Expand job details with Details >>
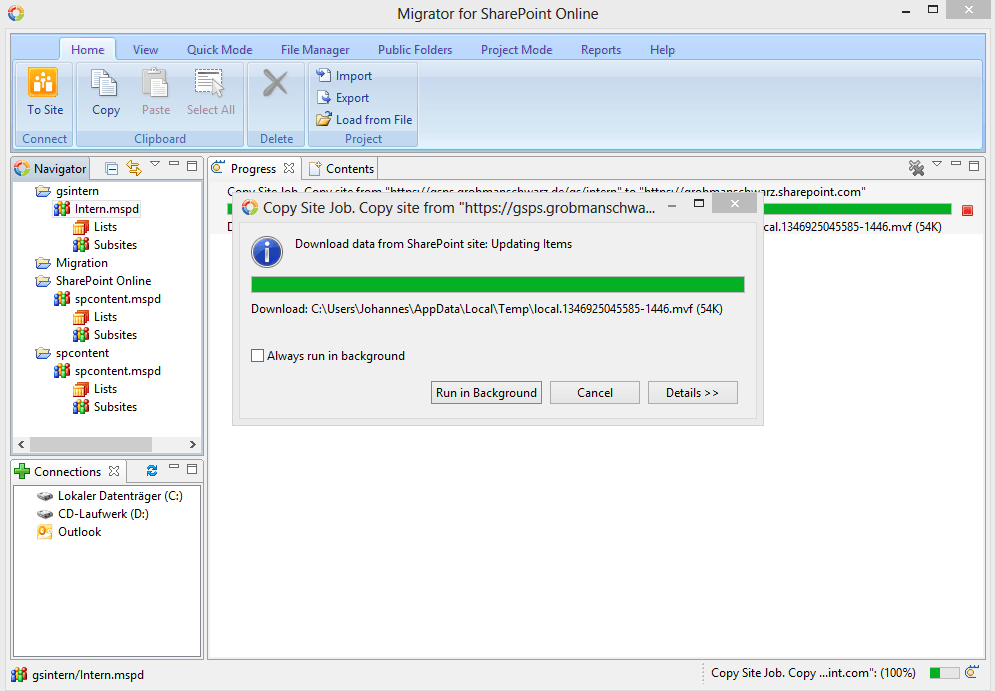Image resolution: width=995 pixels, height=691 pixels. click(692, 393)
